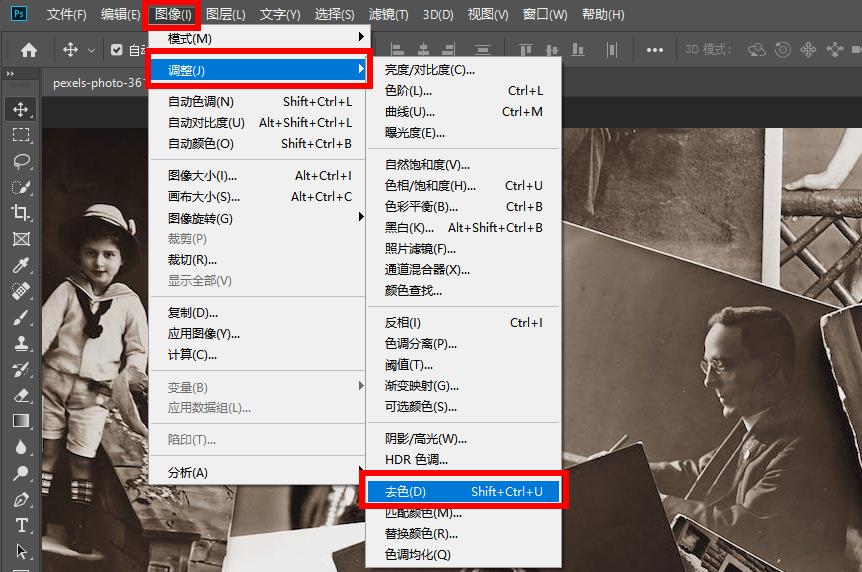Click the 3D roll camera icon

[783, 50]
